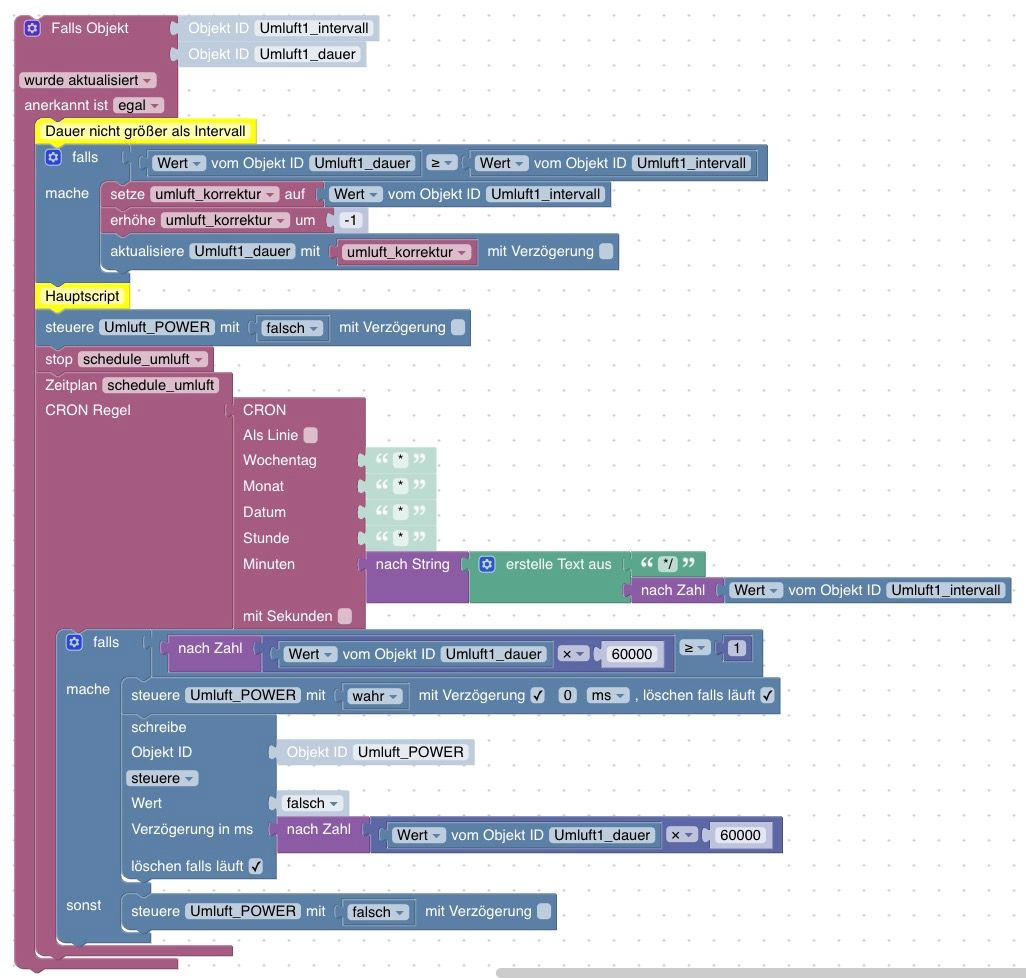1026x978 pixels.
Task: Open ≥ dropdown before value 1
Action: 694,648
